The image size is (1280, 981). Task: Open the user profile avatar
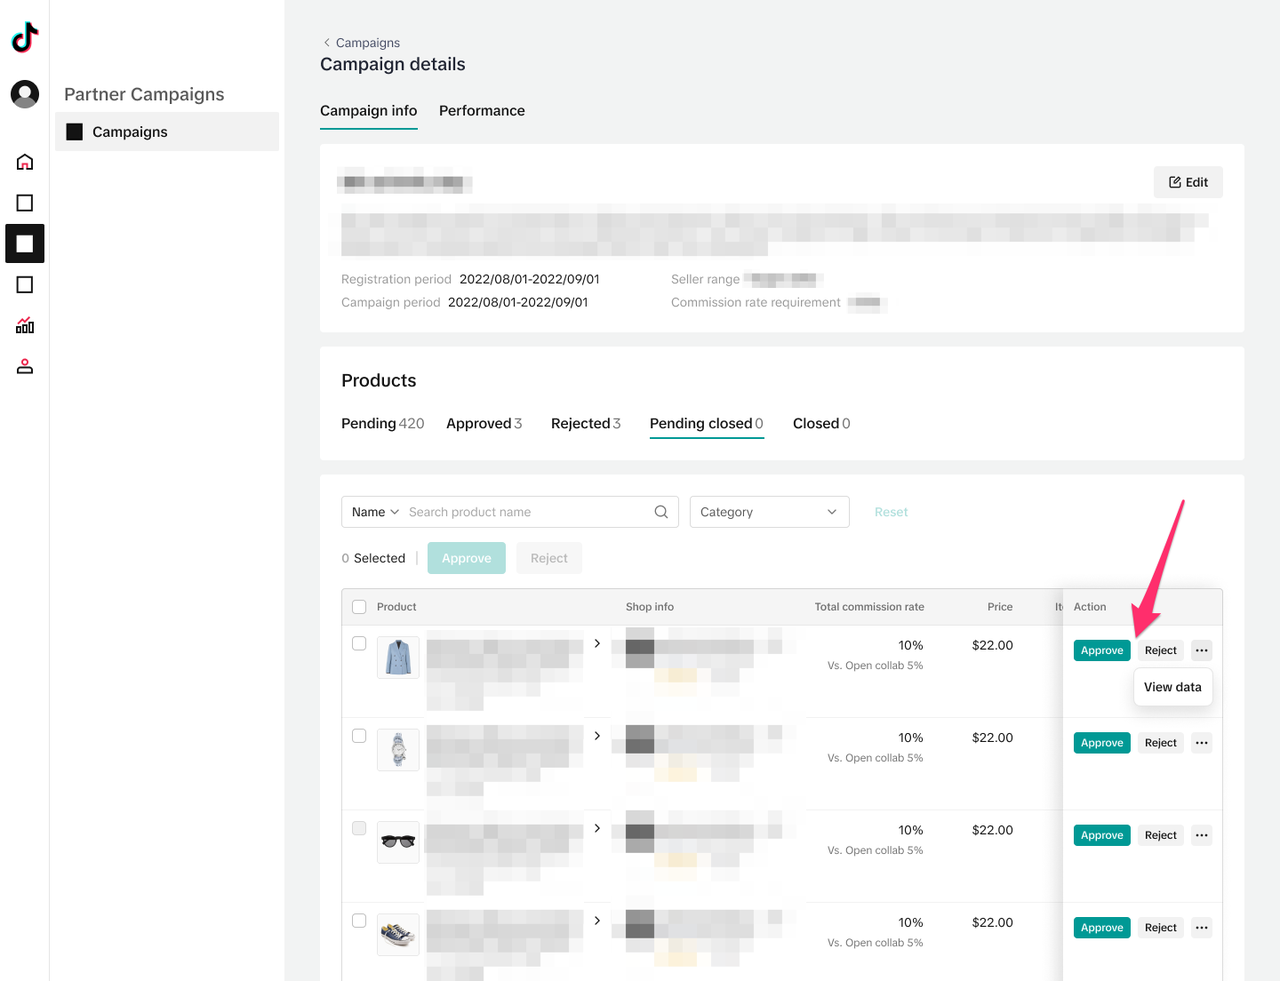coord(25,94)
